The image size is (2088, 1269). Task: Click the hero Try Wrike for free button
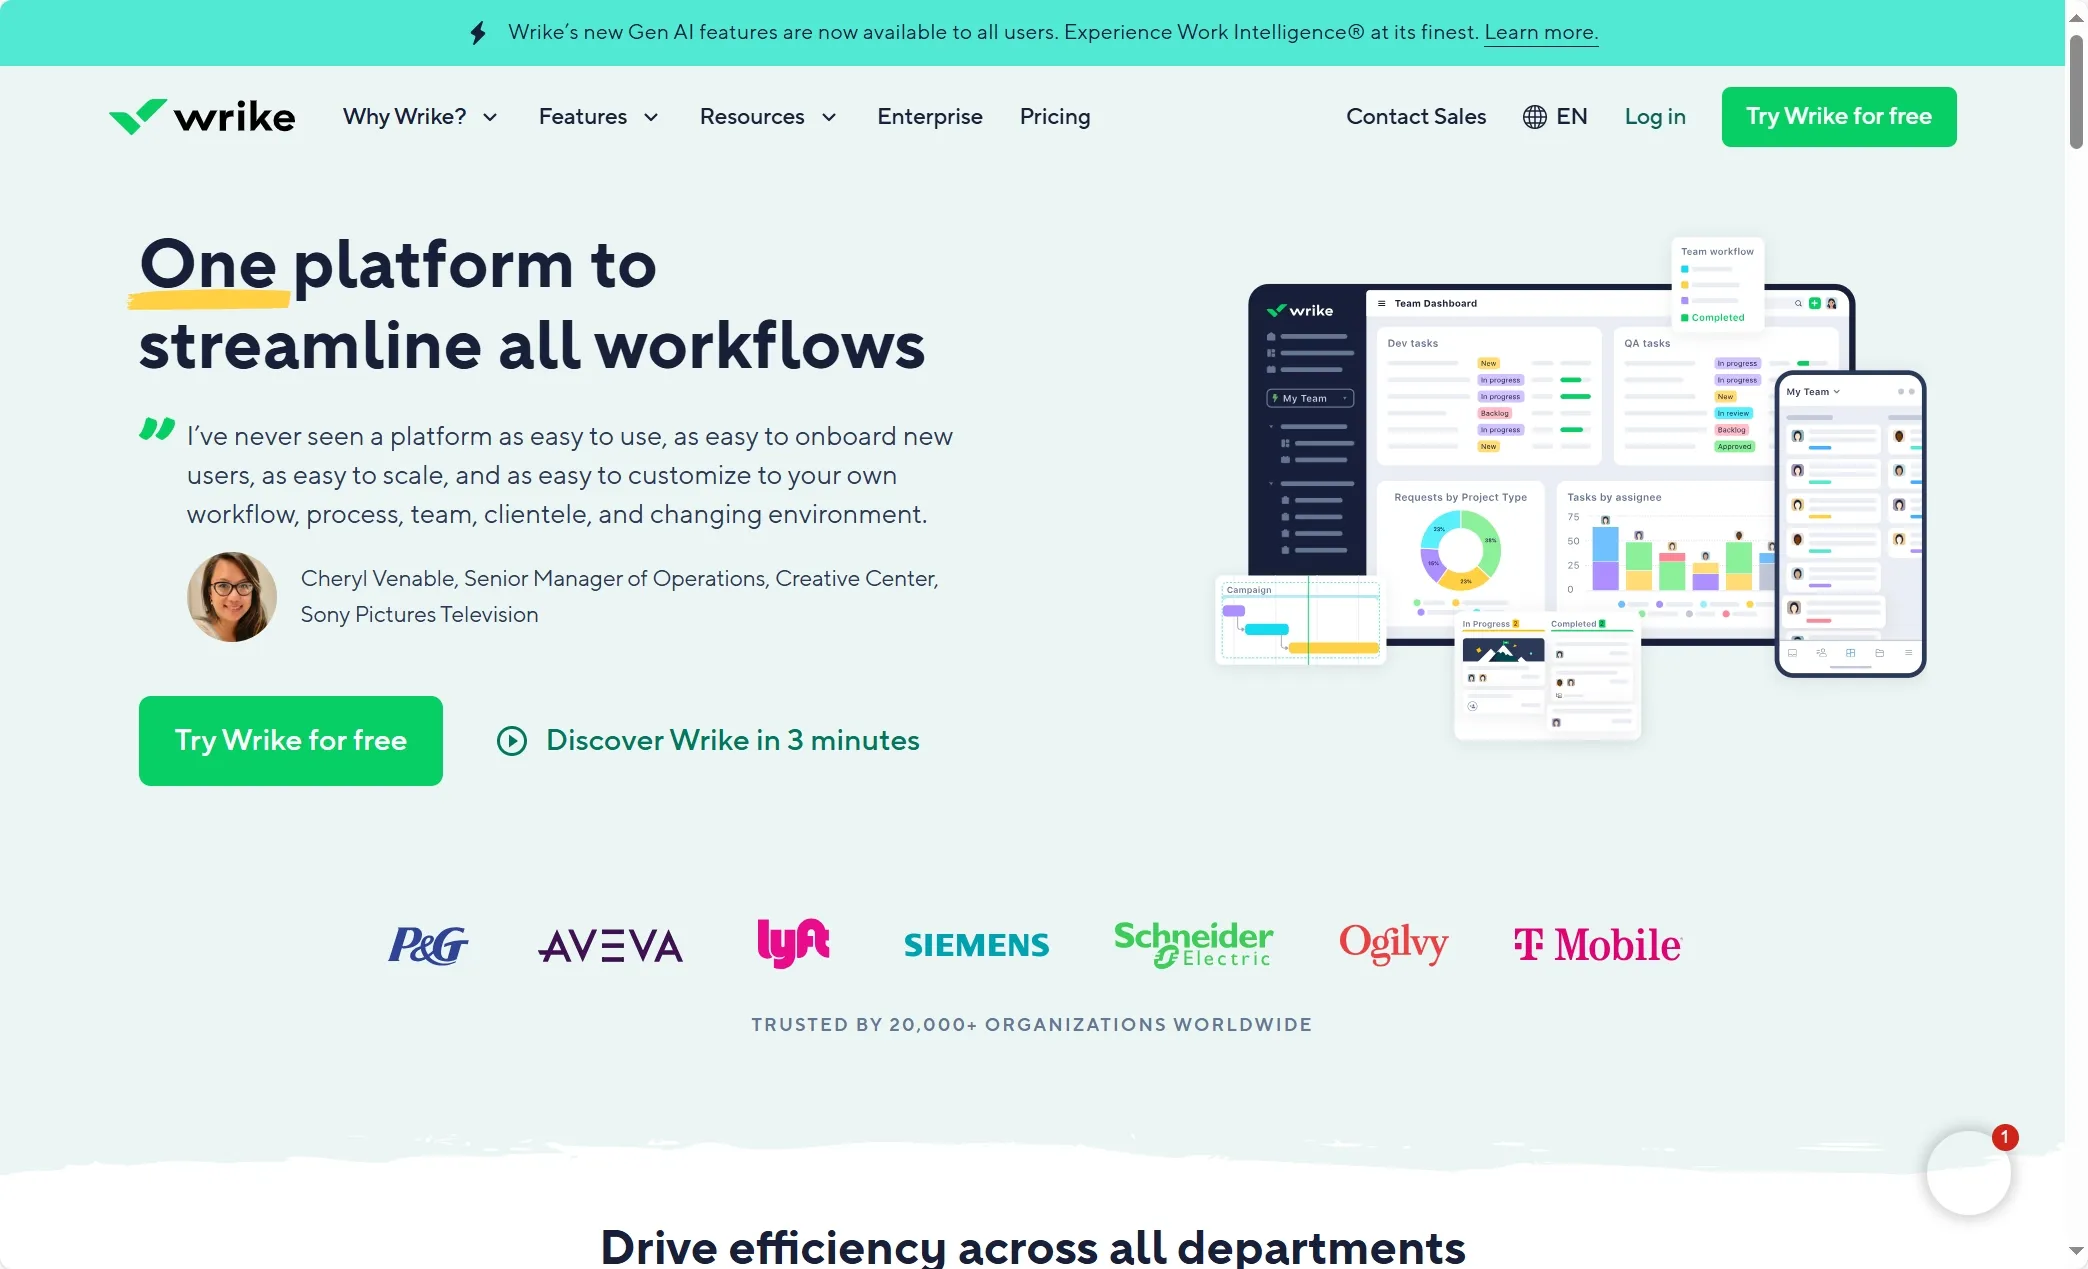291,740
